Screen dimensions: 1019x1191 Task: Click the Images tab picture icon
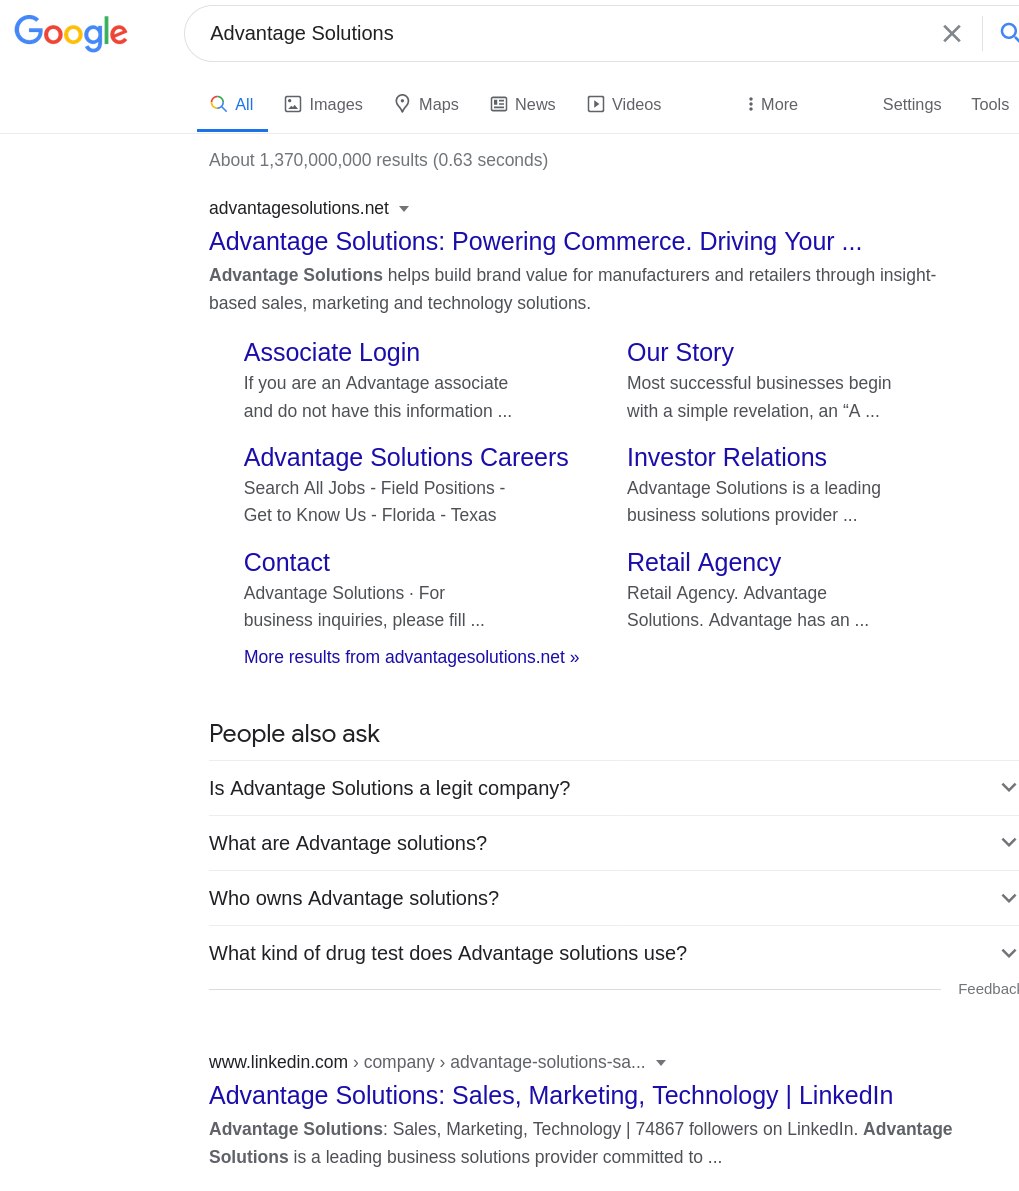[x=293, y=104]
